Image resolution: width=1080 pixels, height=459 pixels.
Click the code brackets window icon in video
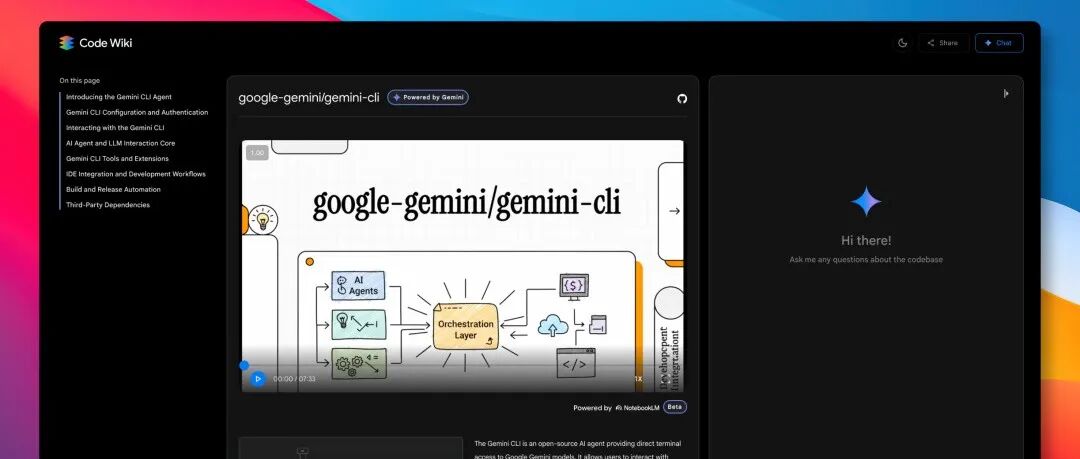point(576,363)
